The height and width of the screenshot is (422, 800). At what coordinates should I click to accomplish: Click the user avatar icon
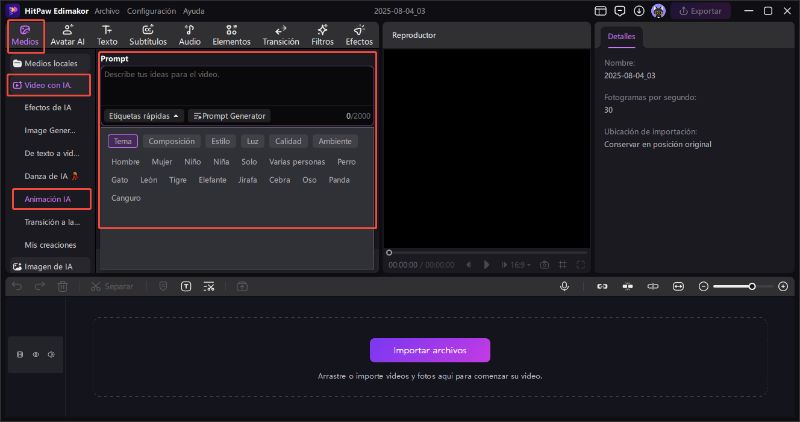tap(658, 11)
